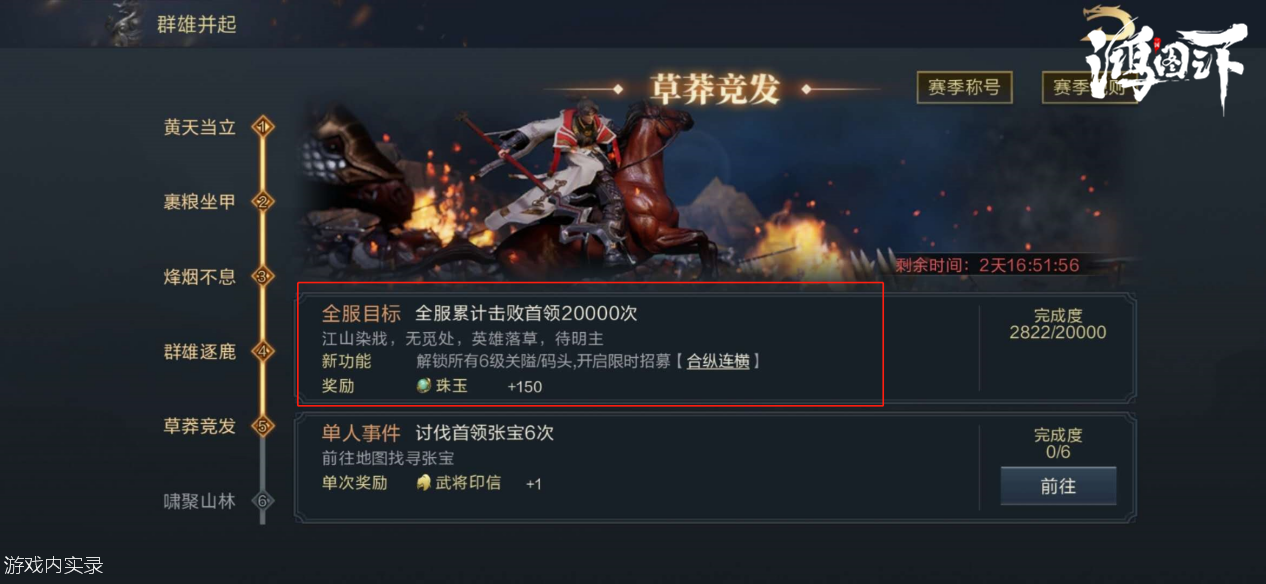Viewport: 1266px width, 584px height.
Task: Click the 群雄并起 header avatar icon
Action: click(126, 23)
